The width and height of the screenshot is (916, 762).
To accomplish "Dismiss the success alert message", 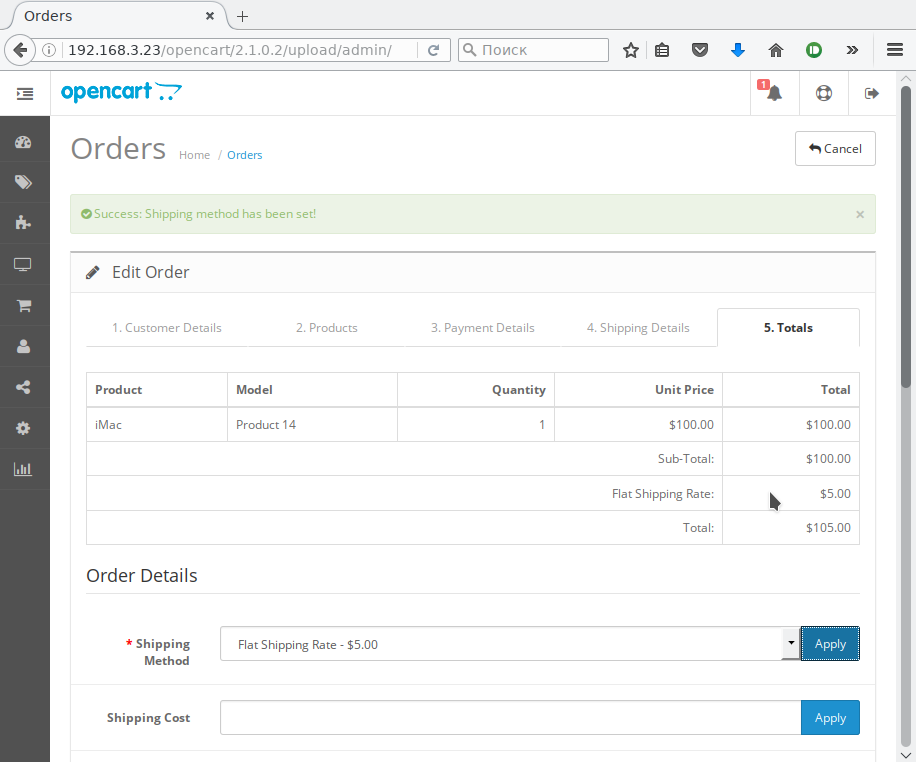I will point(860,214).
